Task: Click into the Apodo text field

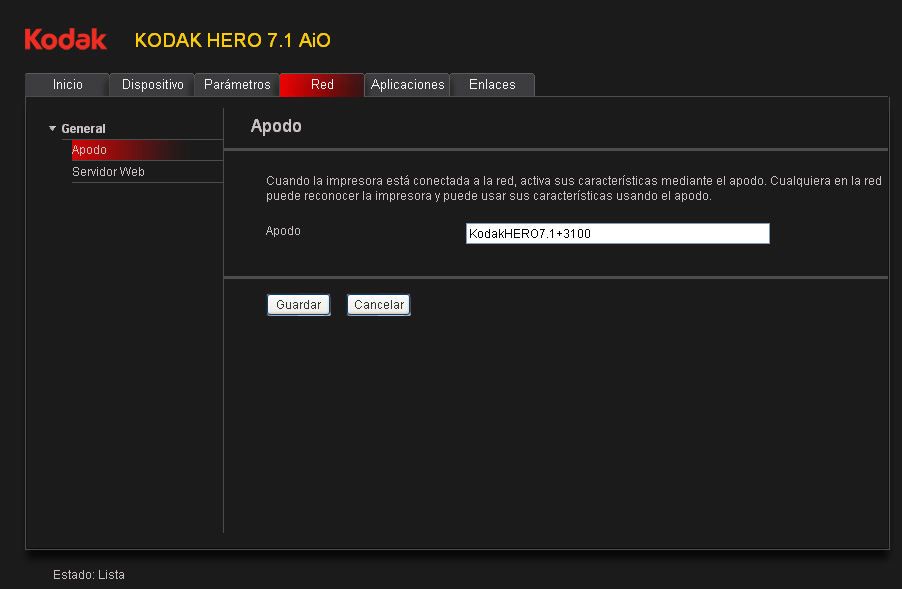Action: pyautogui.click(x=618, y=234)
